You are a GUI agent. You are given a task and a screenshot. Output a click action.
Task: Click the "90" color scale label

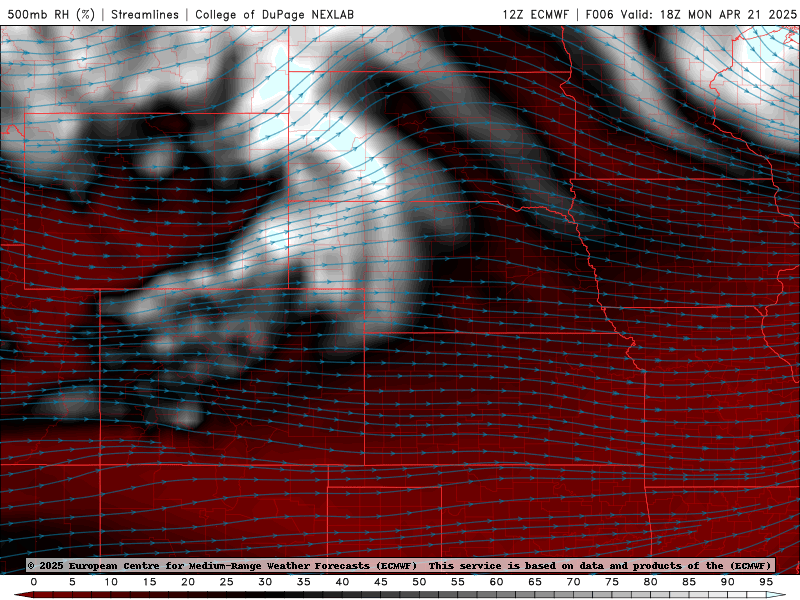[728, 582]
